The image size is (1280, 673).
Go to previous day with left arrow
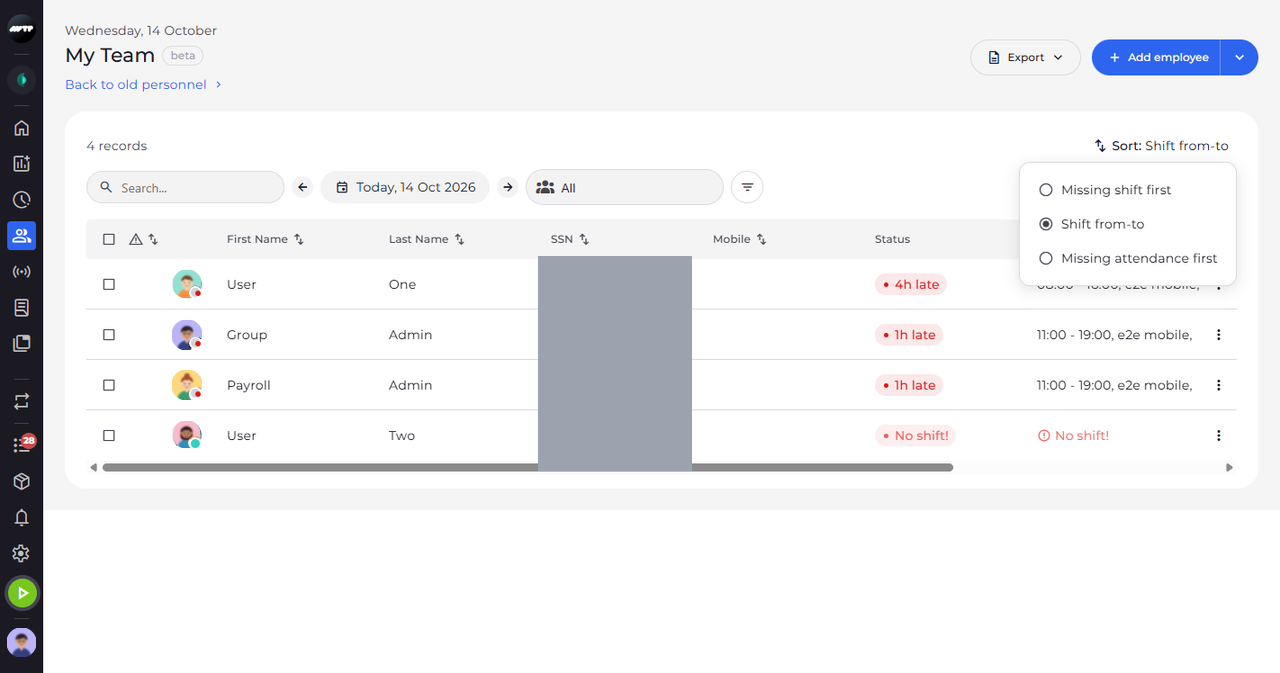(x=303, y=187)
